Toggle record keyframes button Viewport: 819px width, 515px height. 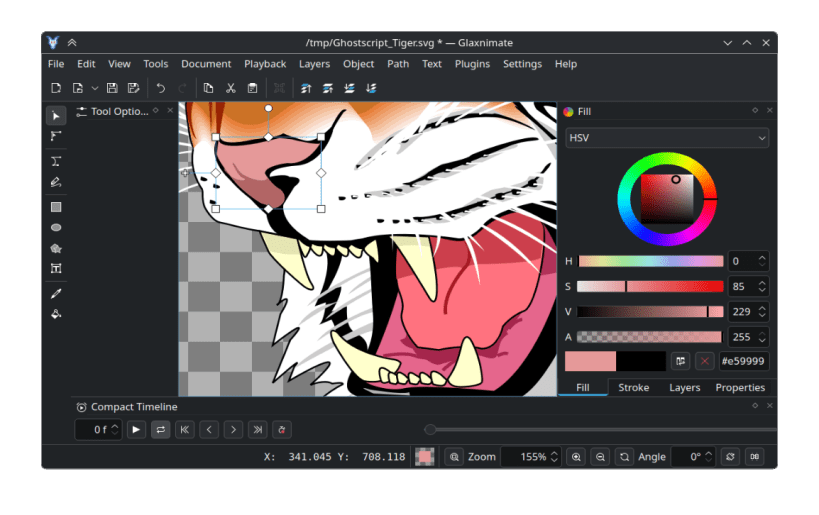282,430
